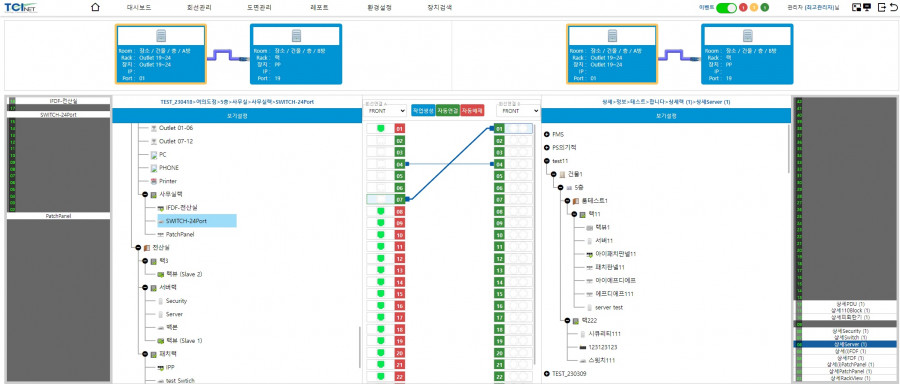Click the picture-in-picture layout icon
This screenshot has width=900, height=384.
coord(857,7)
